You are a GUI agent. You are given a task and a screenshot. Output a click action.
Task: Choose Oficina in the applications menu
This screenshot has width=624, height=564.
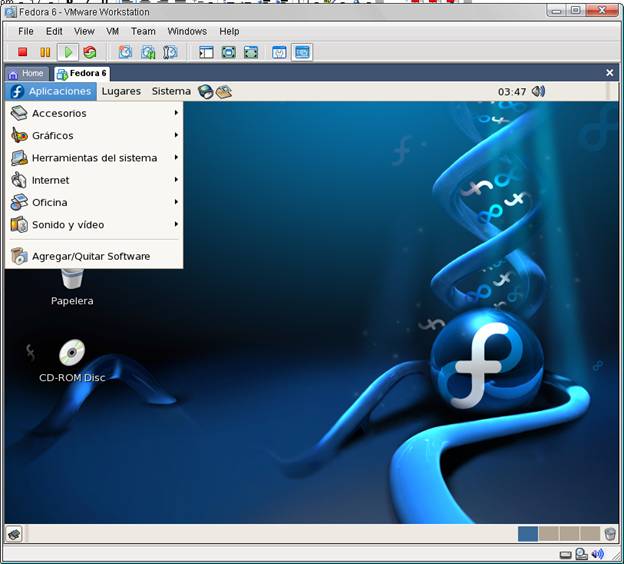[x=94, y=202]
